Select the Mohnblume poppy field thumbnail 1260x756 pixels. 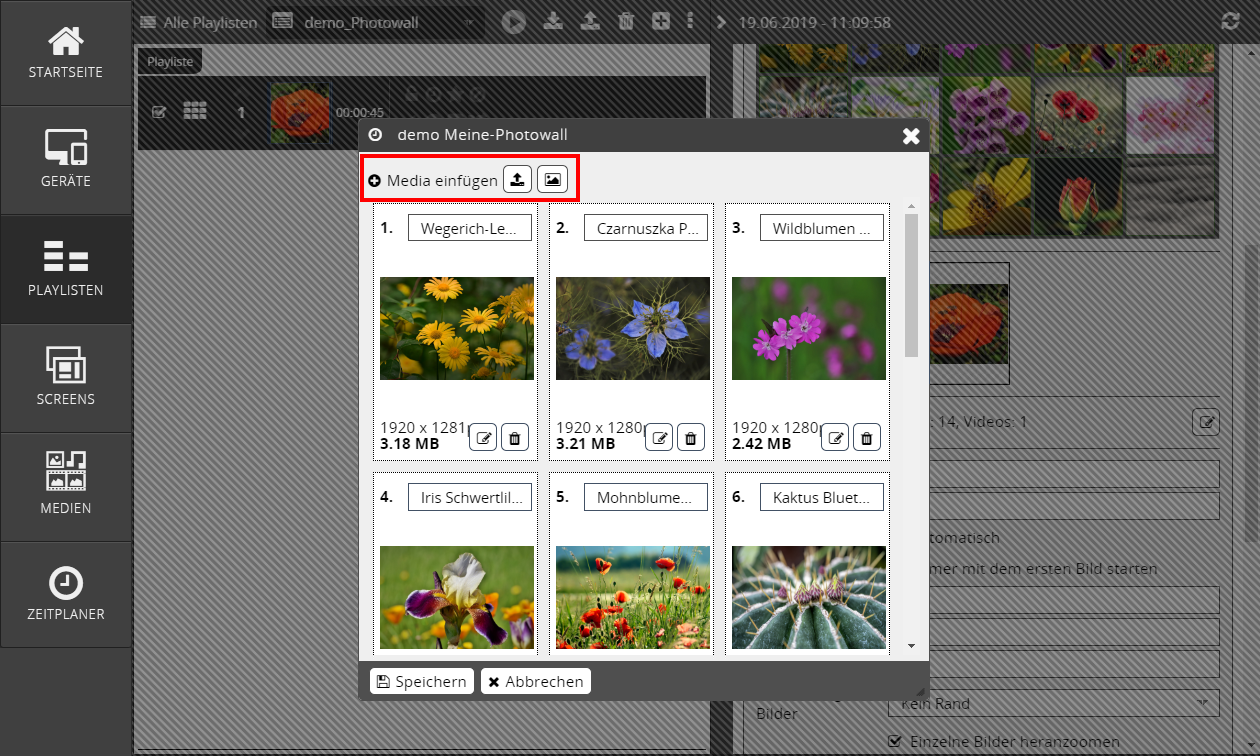coord(633,597)
